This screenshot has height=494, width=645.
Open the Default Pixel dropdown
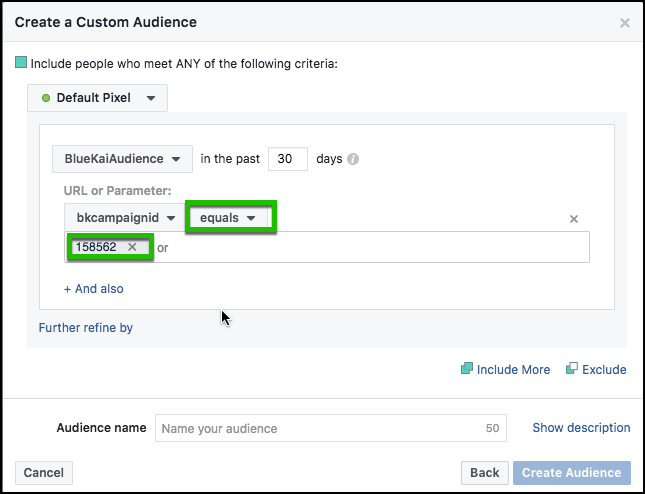click(98, 98)
